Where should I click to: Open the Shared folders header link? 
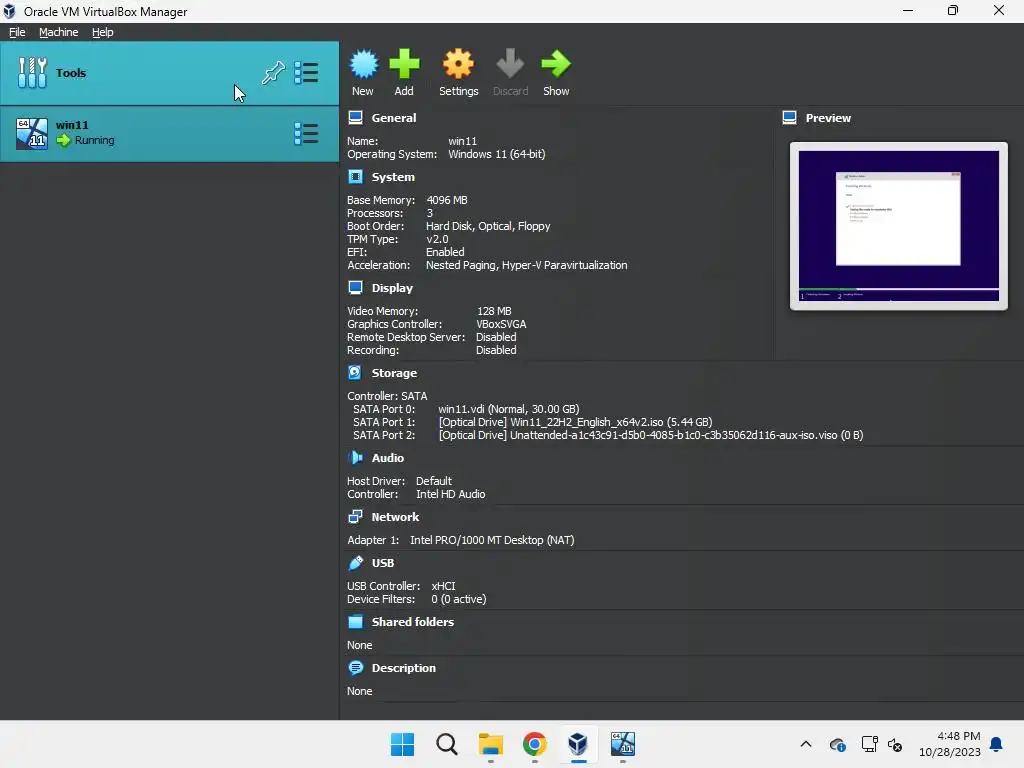[x=412, y=621]
